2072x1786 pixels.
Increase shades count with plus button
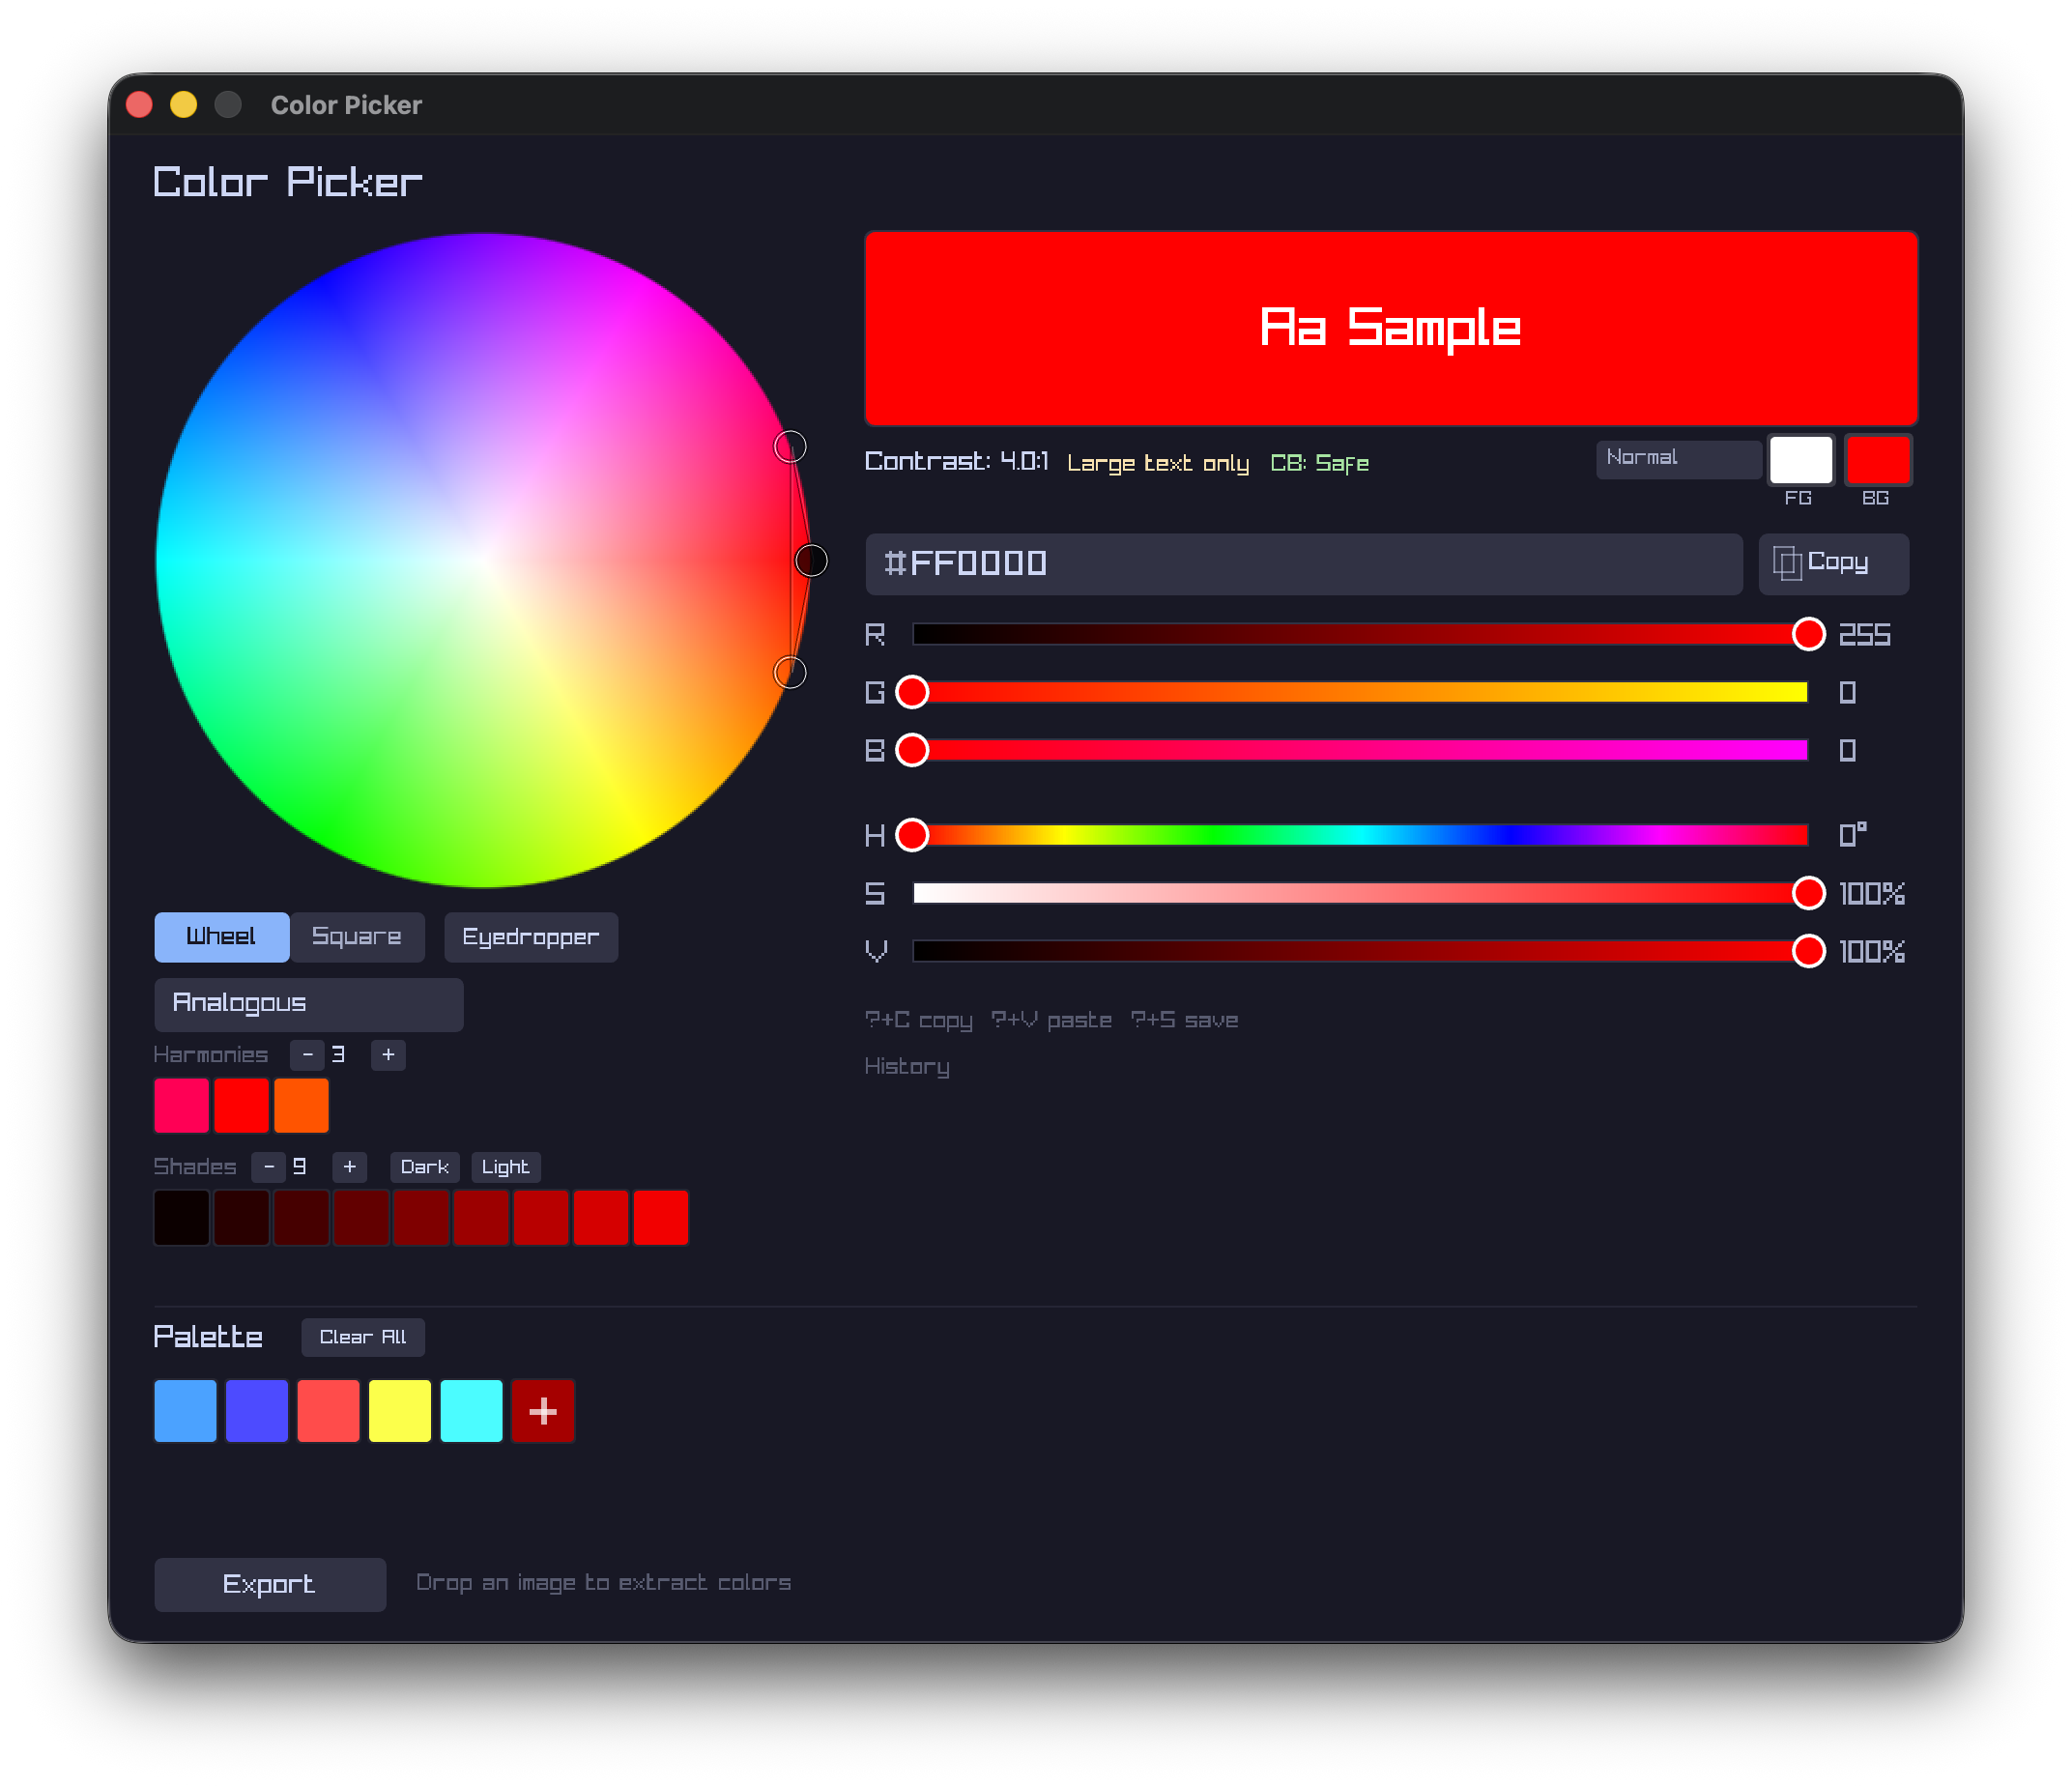click(x=350, y=1167)
